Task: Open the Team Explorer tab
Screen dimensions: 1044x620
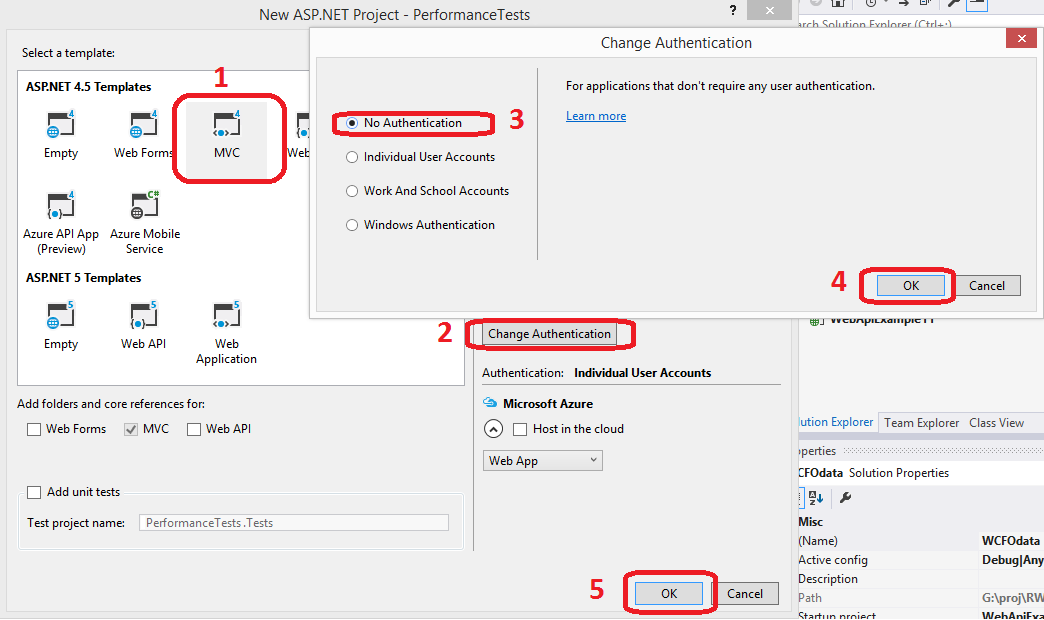Action: tap(921, 423)
